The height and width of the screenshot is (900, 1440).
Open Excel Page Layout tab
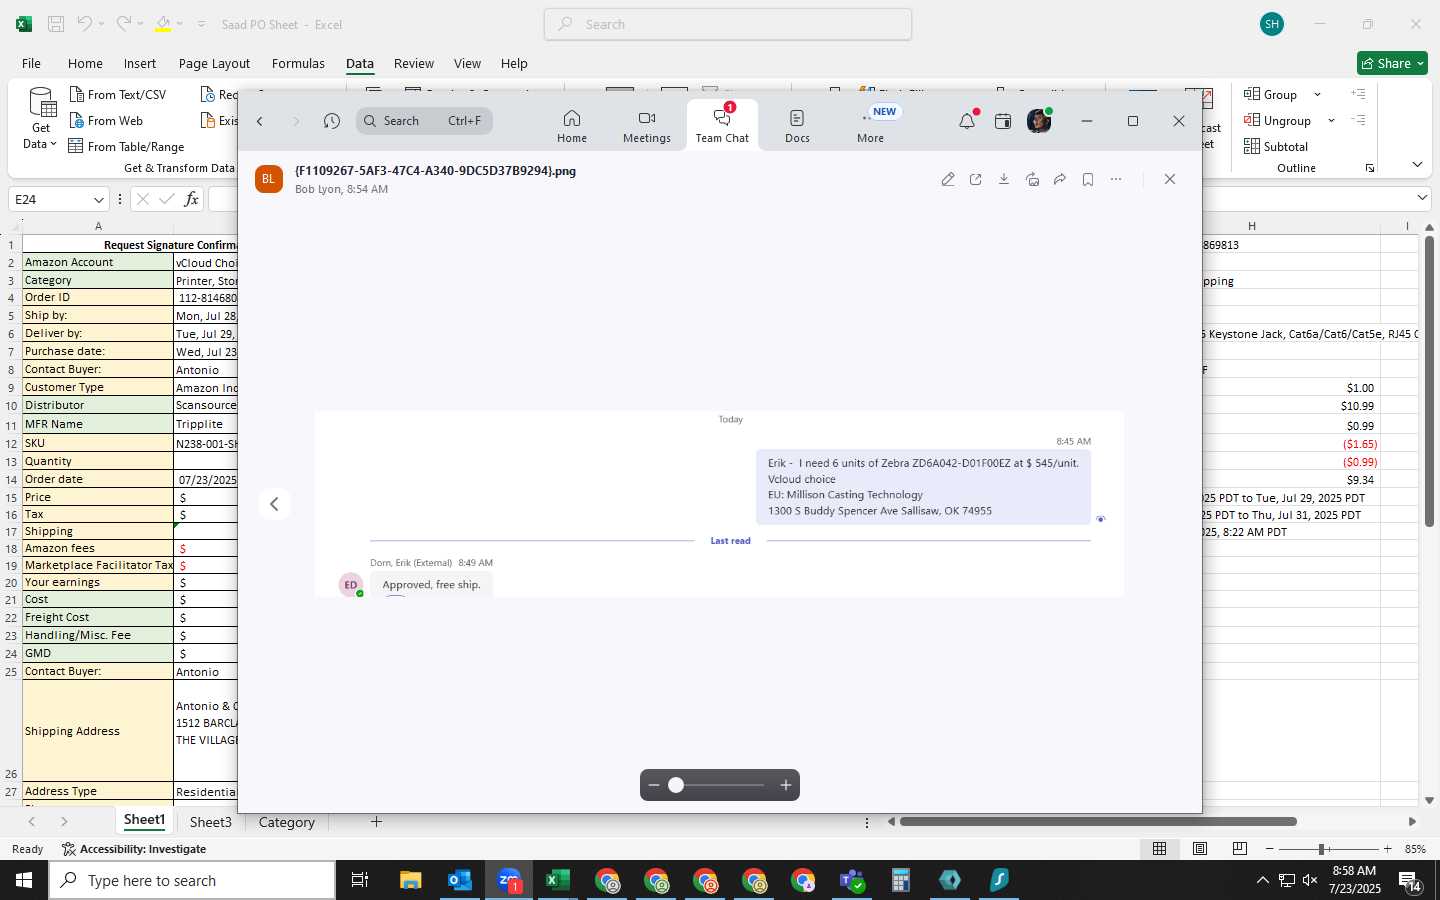(214, 63)
